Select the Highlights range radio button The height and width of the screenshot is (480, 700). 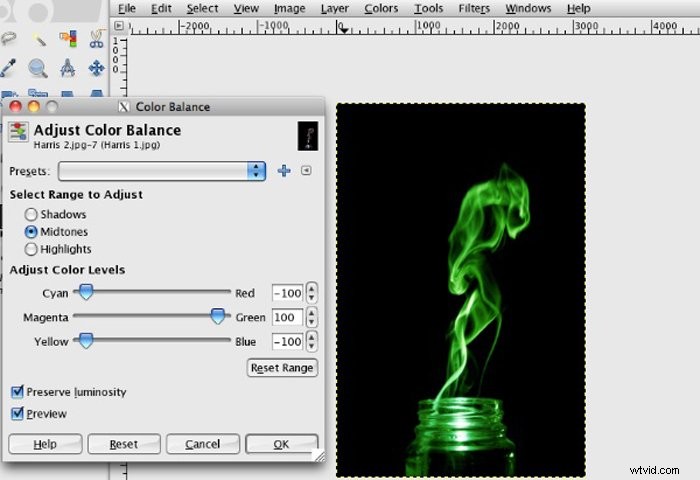tap(31, 249)
